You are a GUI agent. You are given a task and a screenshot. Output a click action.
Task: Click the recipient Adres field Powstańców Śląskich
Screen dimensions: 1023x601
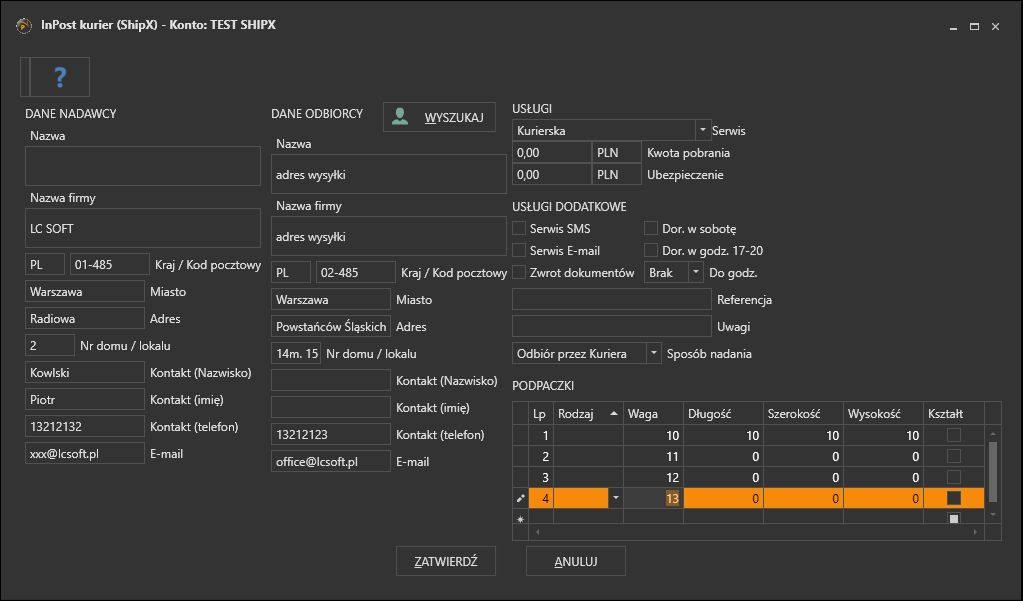331,326
